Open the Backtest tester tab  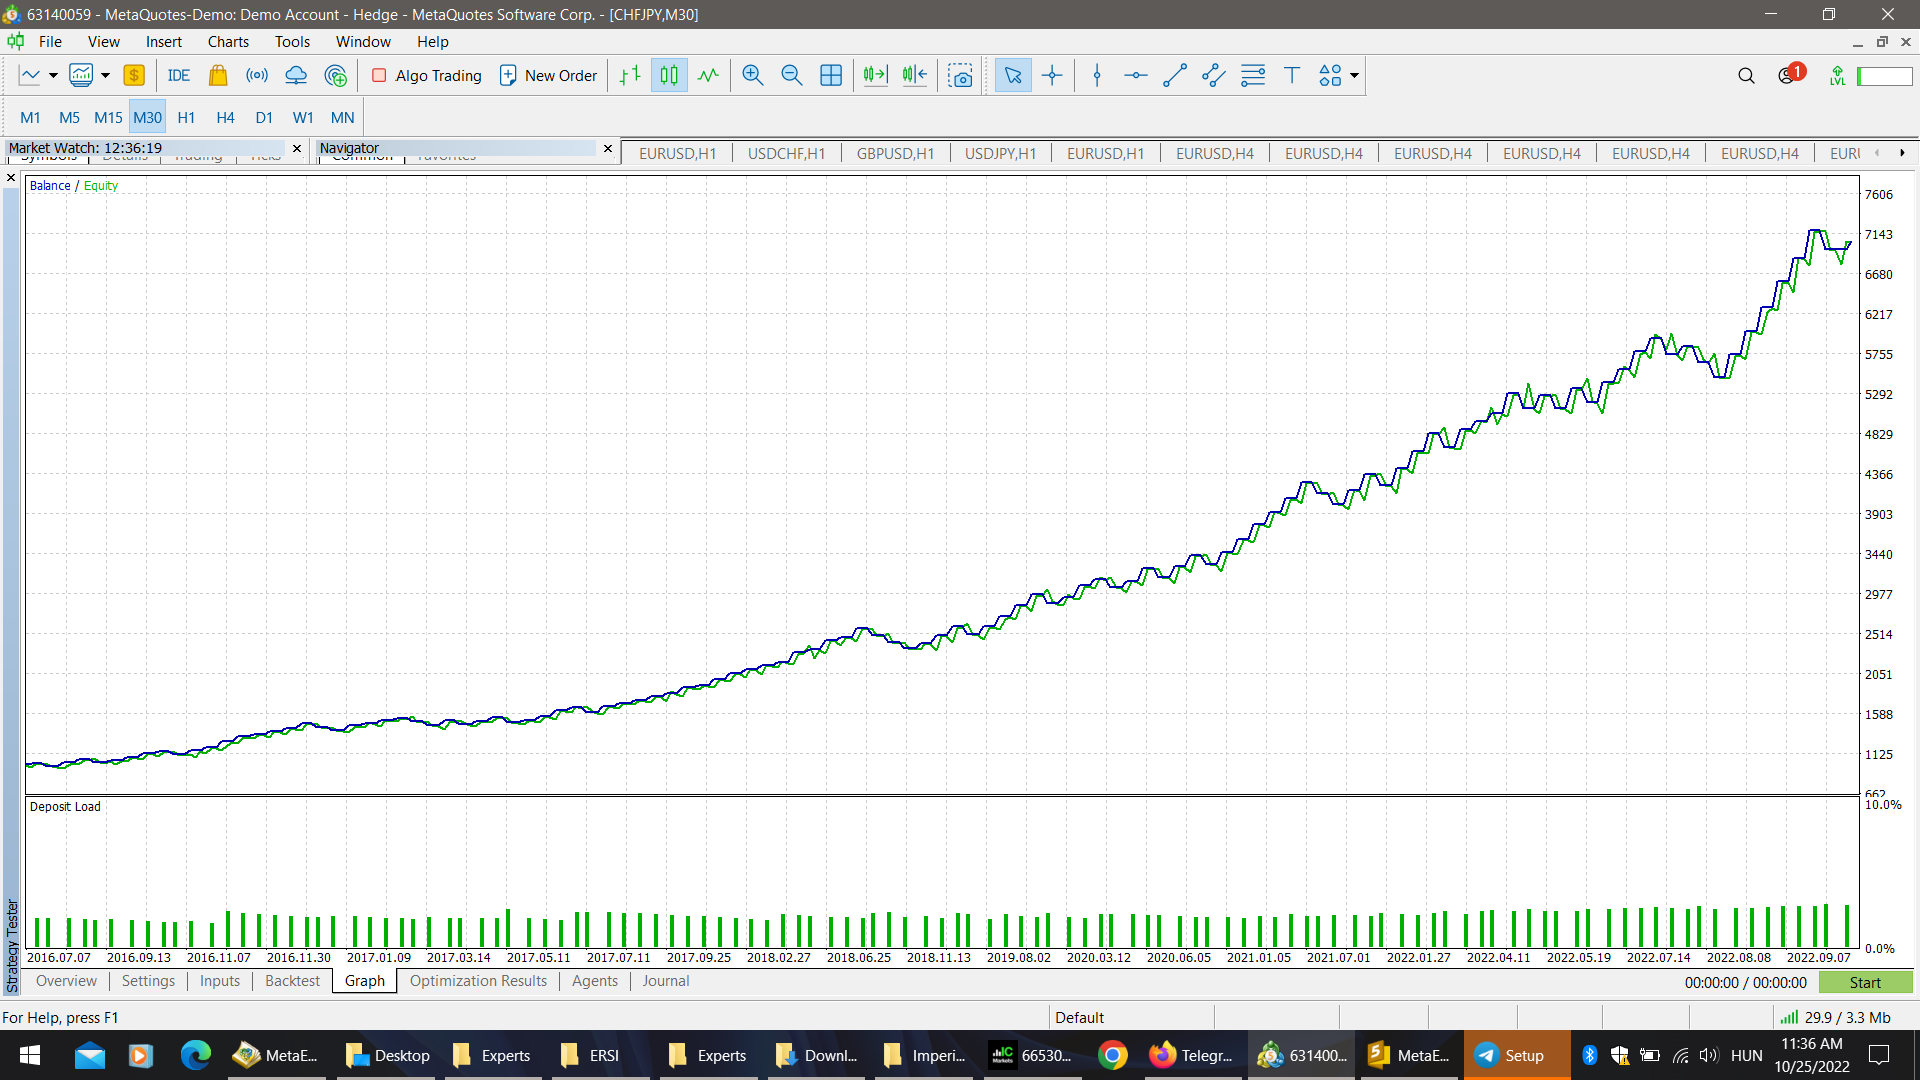[292, 981]
